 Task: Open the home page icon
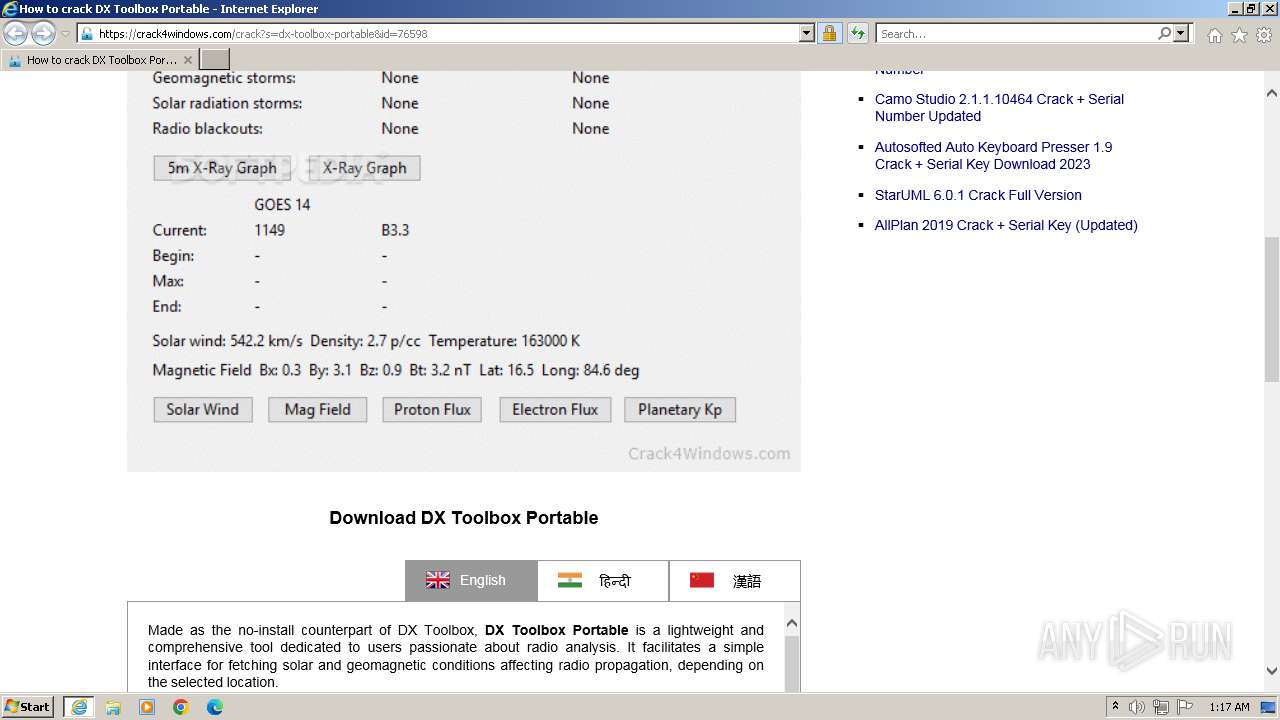click(x=1214, y=35)
